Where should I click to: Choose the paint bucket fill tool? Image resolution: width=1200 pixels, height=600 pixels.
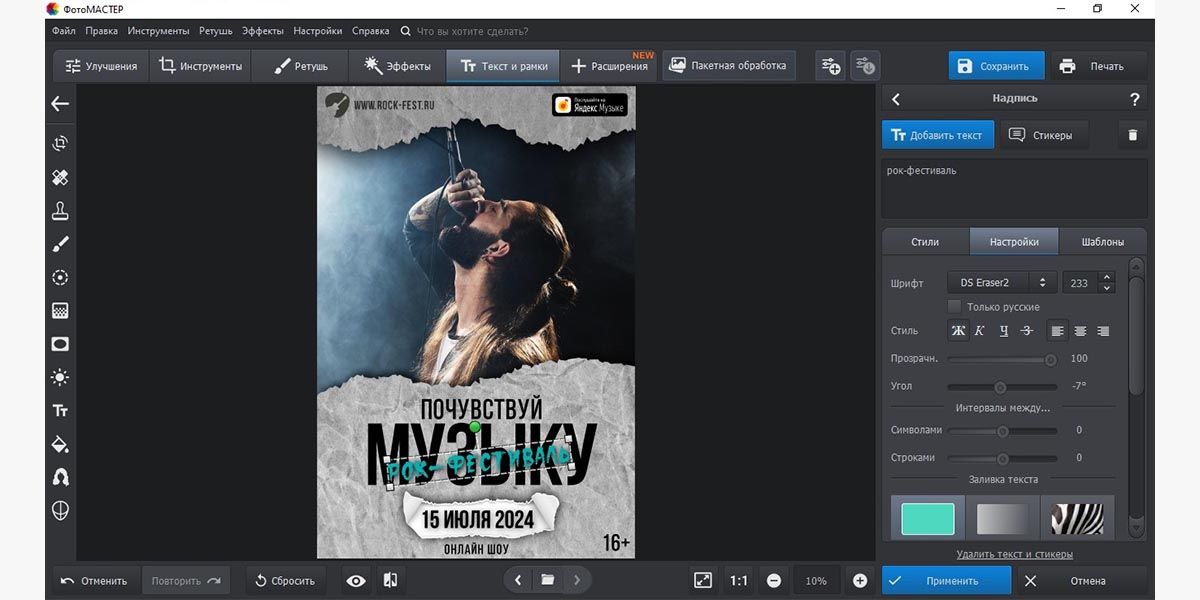tap(60, 444)
